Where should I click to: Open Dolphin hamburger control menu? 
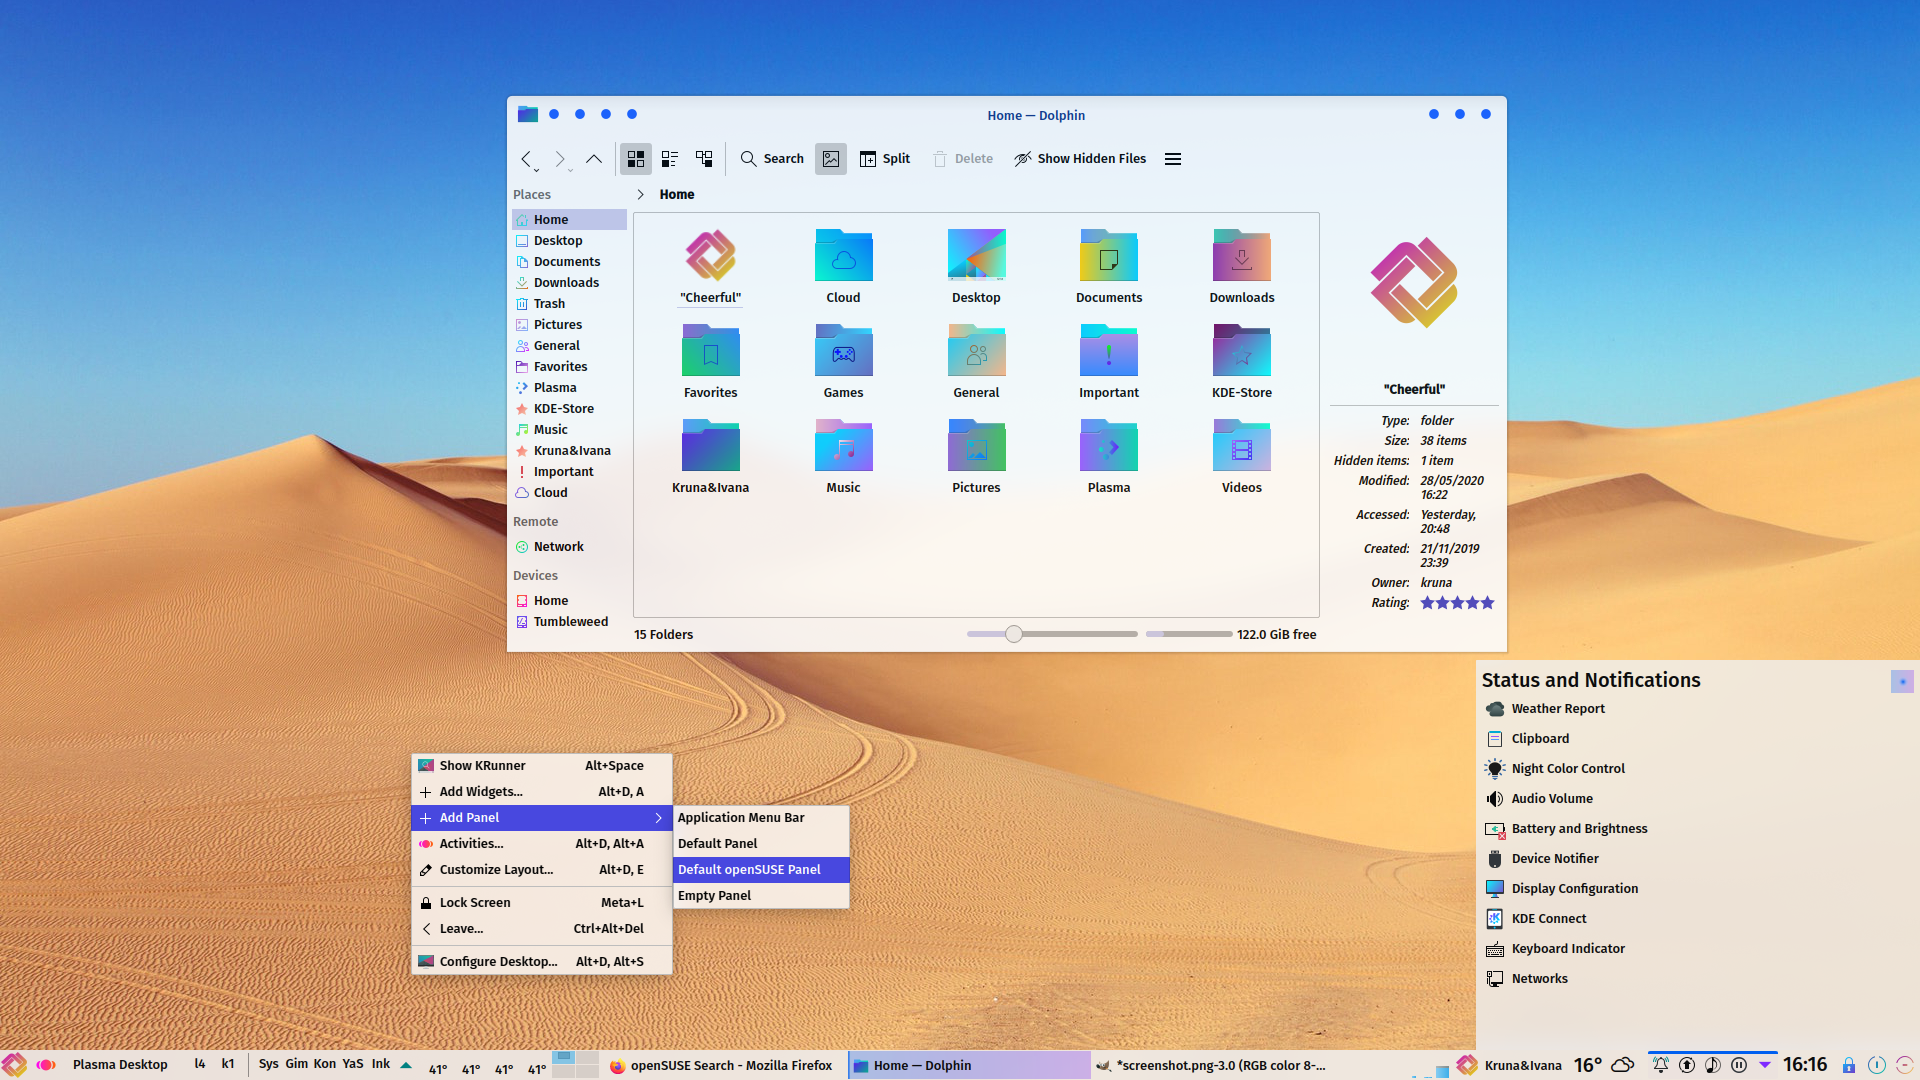(1173, 159)
